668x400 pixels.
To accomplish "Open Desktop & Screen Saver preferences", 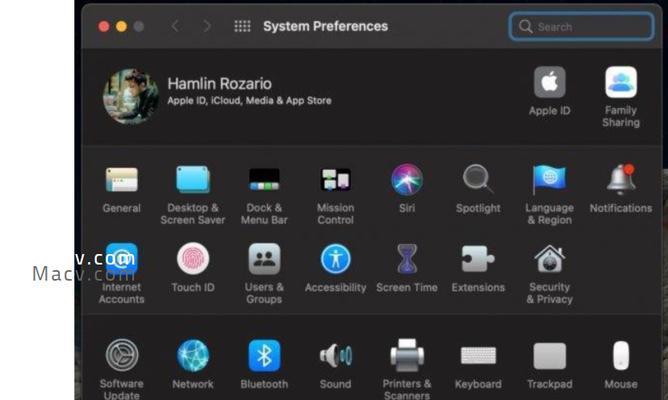I will [x=193, y=180].
